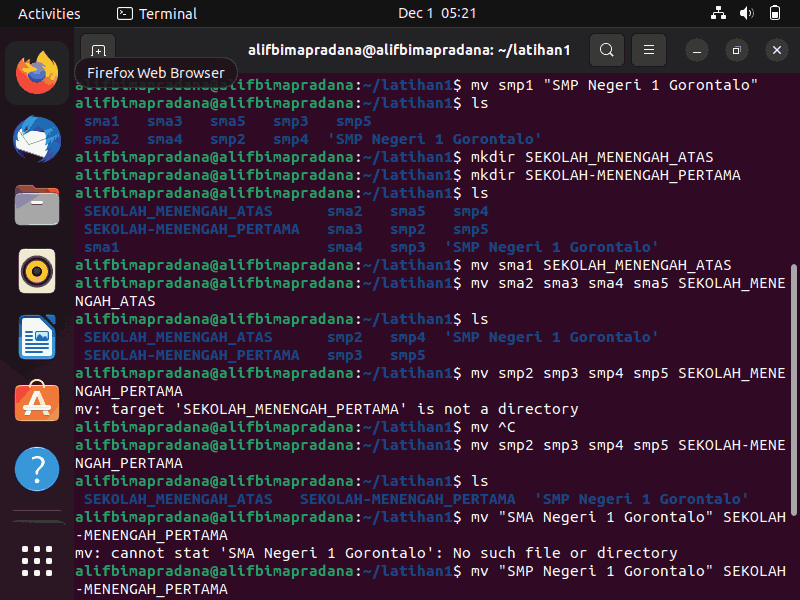800x600 pixels.
Task: Click the 'Firefox Web Browser' tooltip label
Action: (156, 73)
